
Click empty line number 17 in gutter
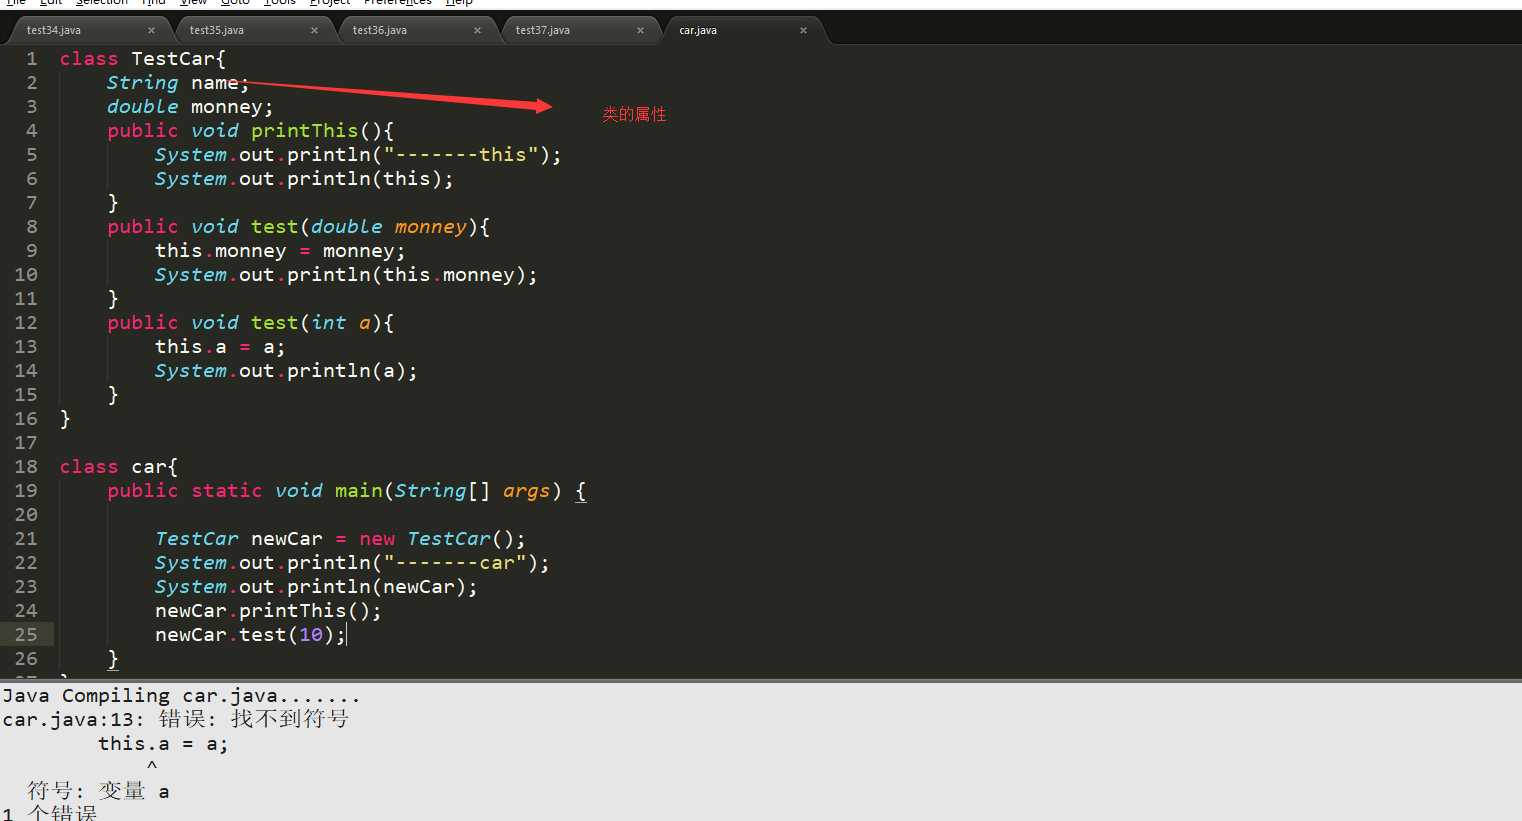tap(26, 443)
